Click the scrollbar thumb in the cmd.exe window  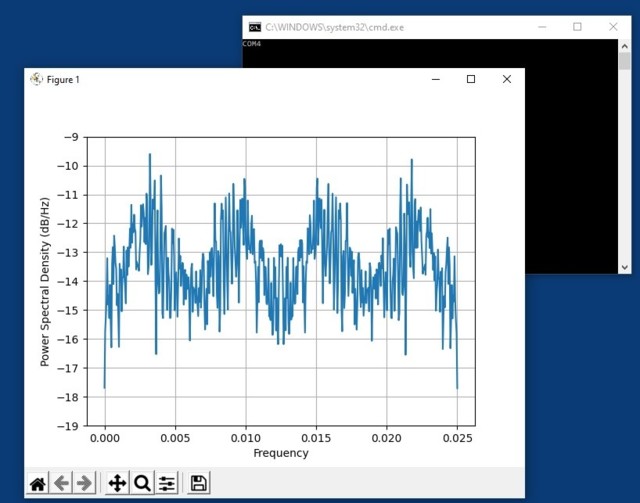(x=624, y=61)
